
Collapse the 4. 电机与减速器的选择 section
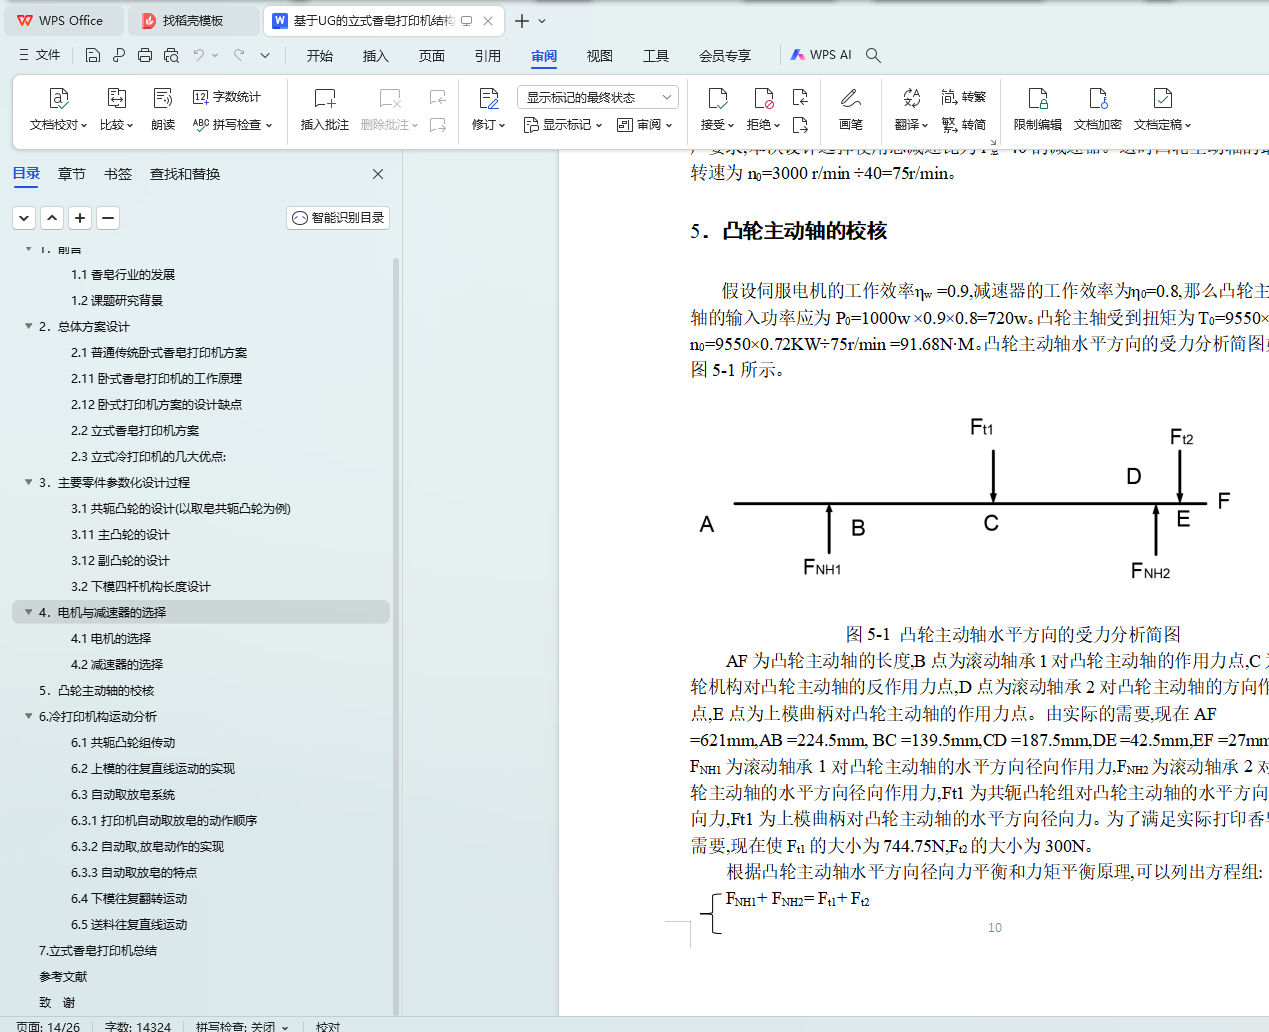tap(28, 612)
